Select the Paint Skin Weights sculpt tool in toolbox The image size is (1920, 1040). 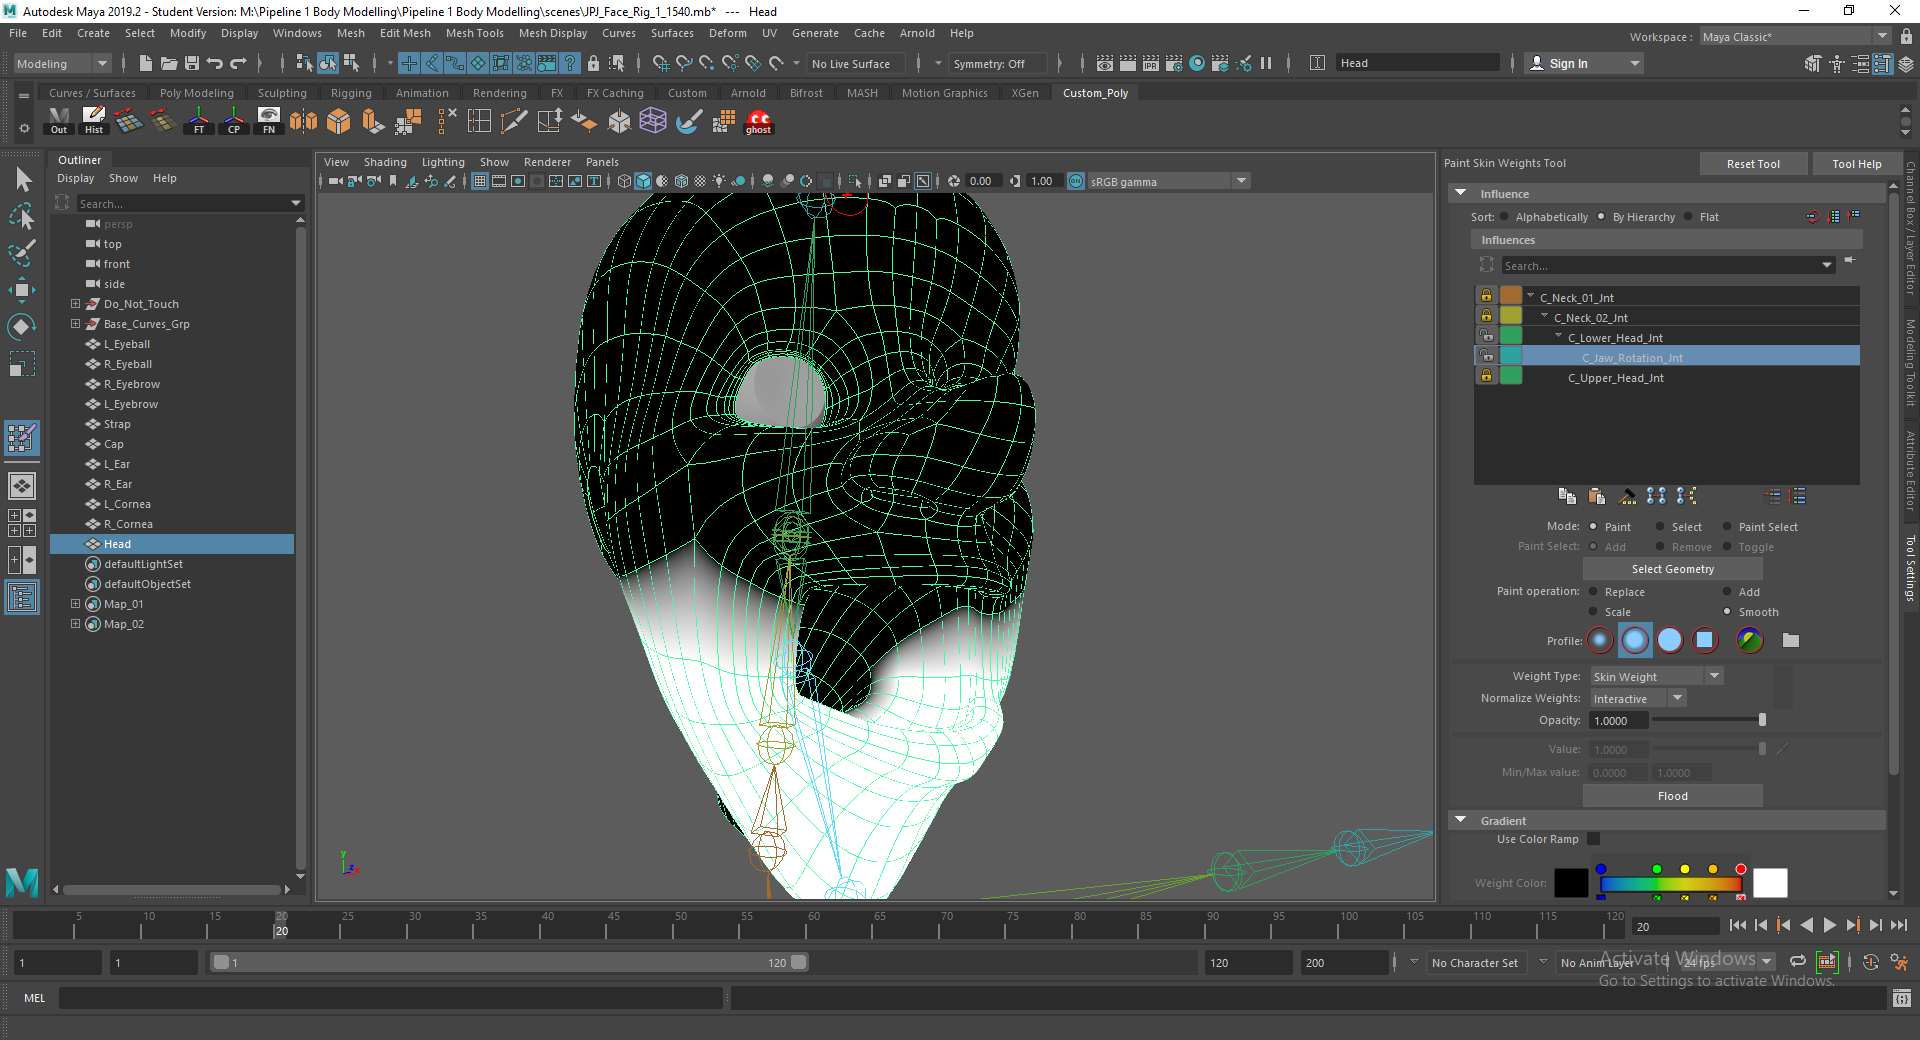click(22, 437)
